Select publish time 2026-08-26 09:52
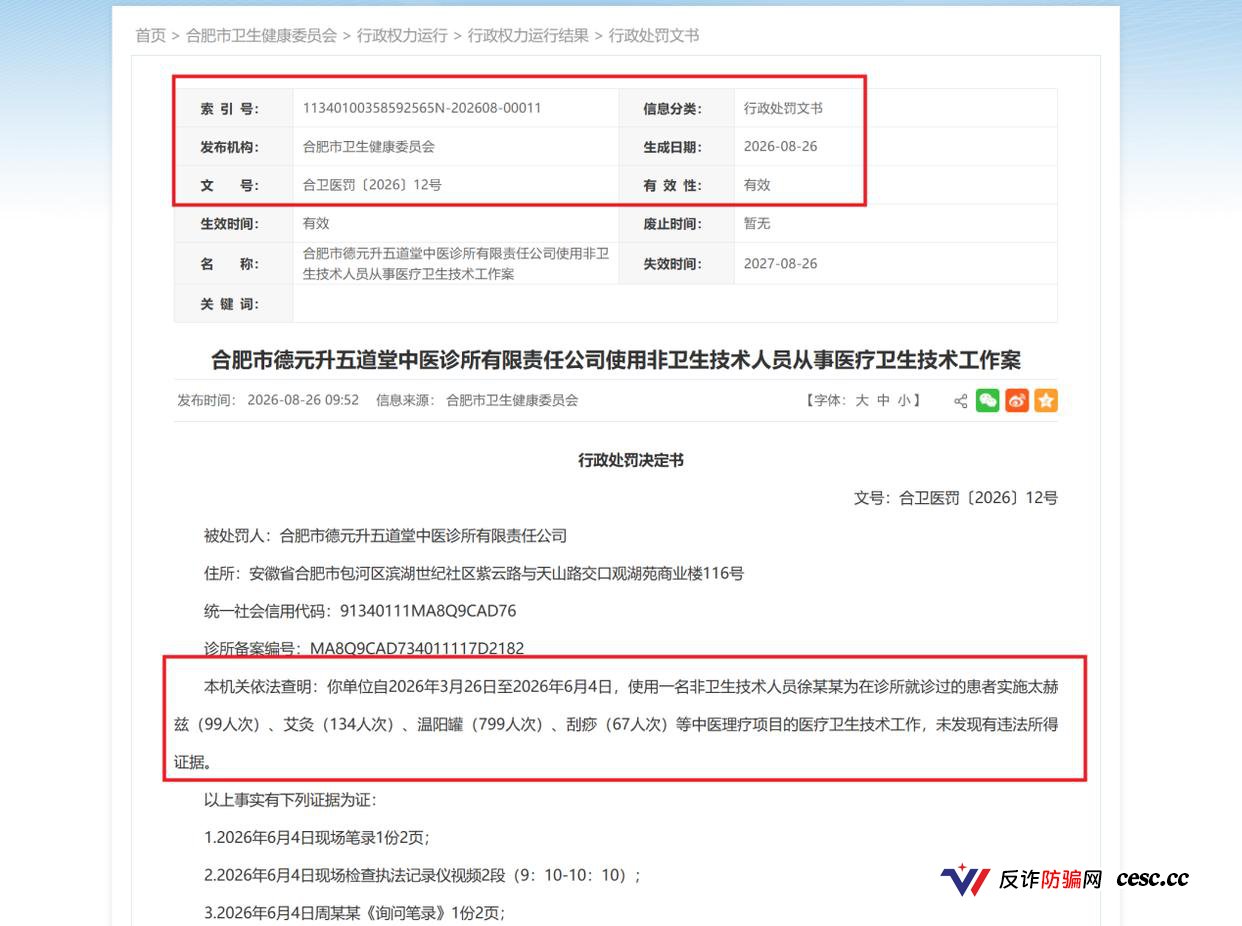The height and width of the screenshot is (926, 1242). pyautogui.click(x=303, y=400)
